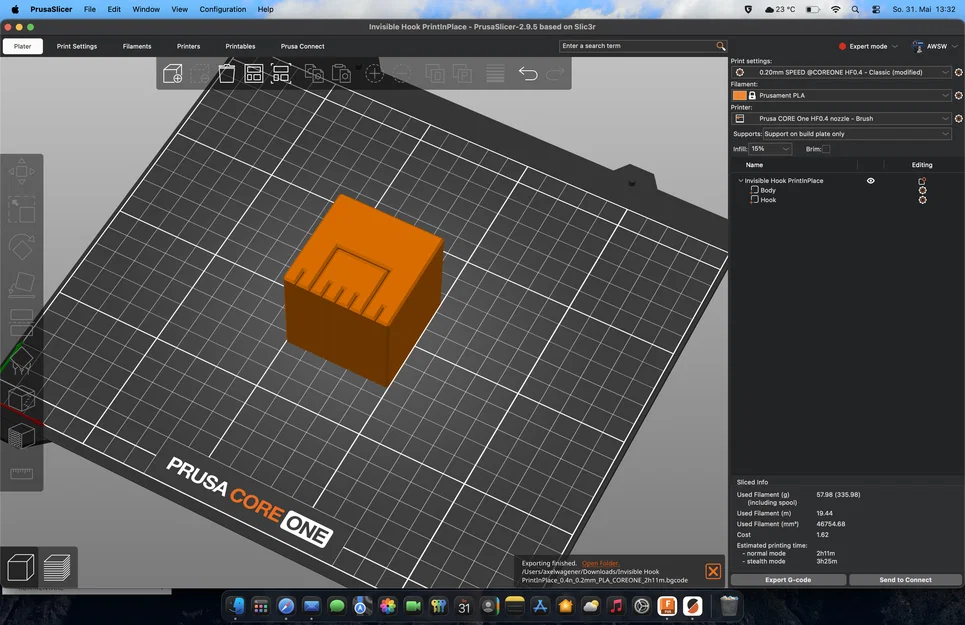Switch to 3D editor view

pyautogui.click(x=20, y=567)
